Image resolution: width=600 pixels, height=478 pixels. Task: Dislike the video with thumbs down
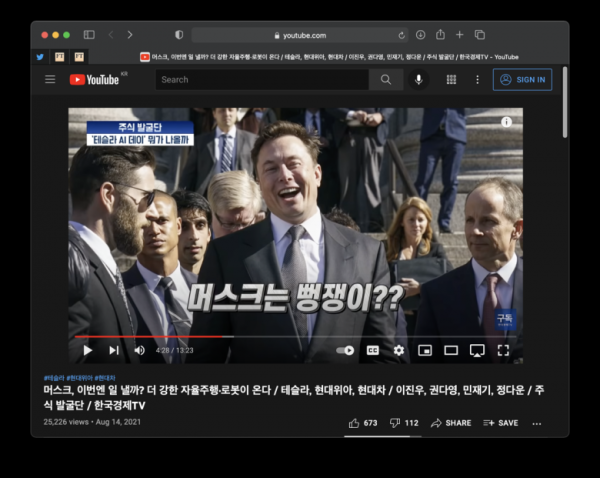(x=404, y=423)
